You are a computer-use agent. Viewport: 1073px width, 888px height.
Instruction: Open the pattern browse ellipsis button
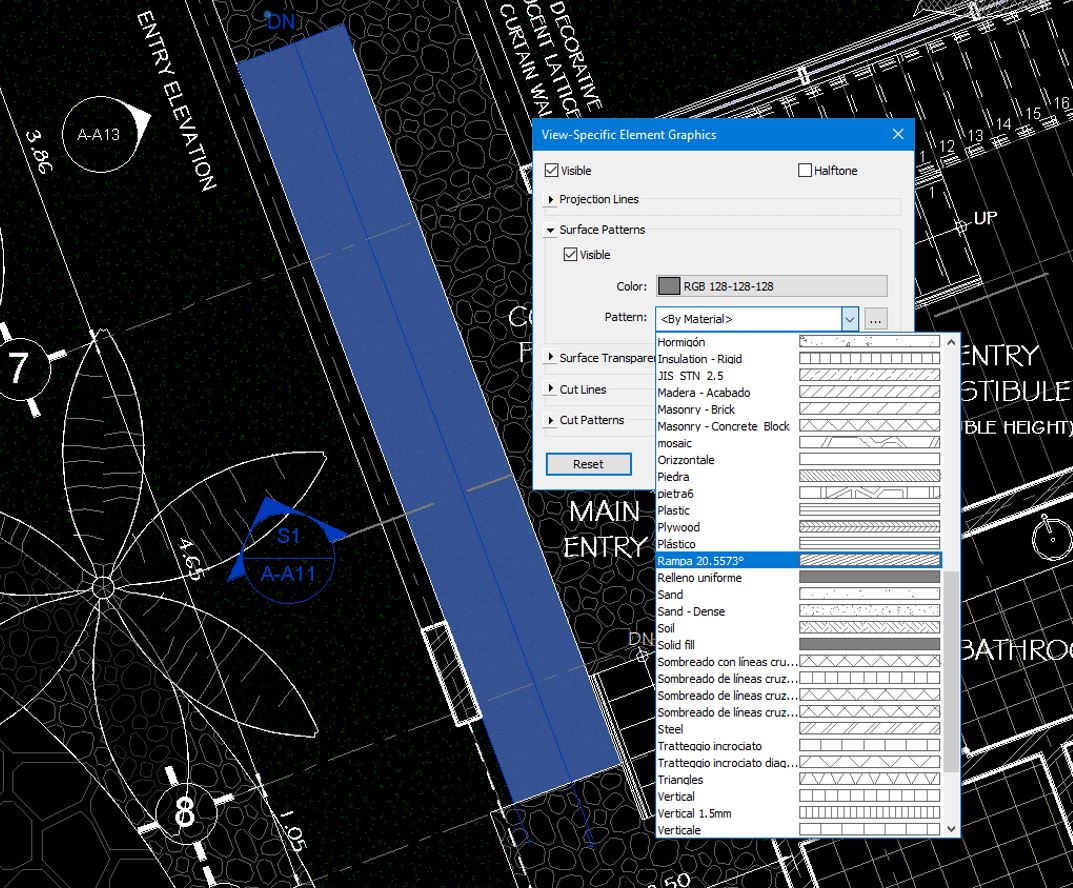[x=875, y=318]
